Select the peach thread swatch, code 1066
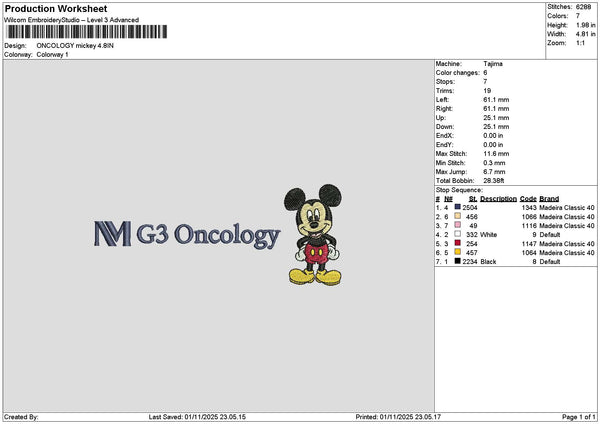The width and height of the screenshot is (600, 424). (x=457, y=216)
